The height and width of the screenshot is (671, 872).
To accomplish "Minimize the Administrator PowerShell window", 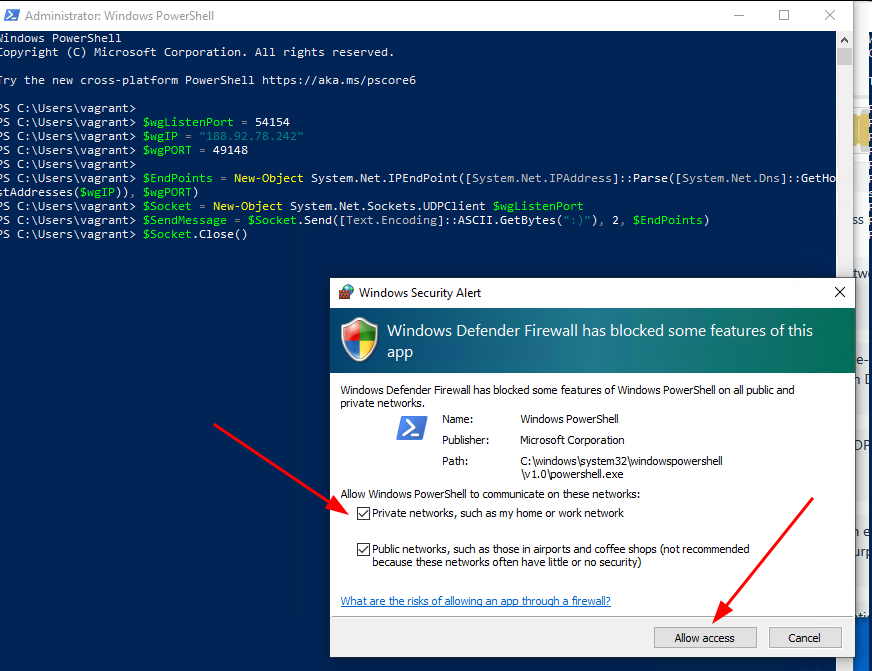I will [x=738, y=16].
